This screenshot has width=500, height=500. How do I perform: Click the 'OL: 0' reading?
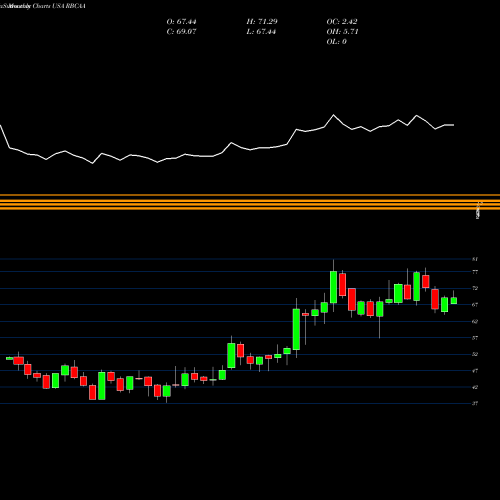[337, 42]
